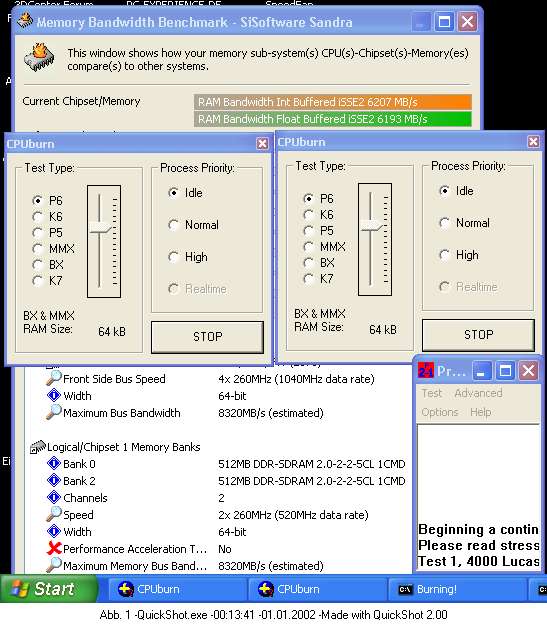Click Prime95 output text area
This screenshot has height=626, width=547.
tap(479, 497)
